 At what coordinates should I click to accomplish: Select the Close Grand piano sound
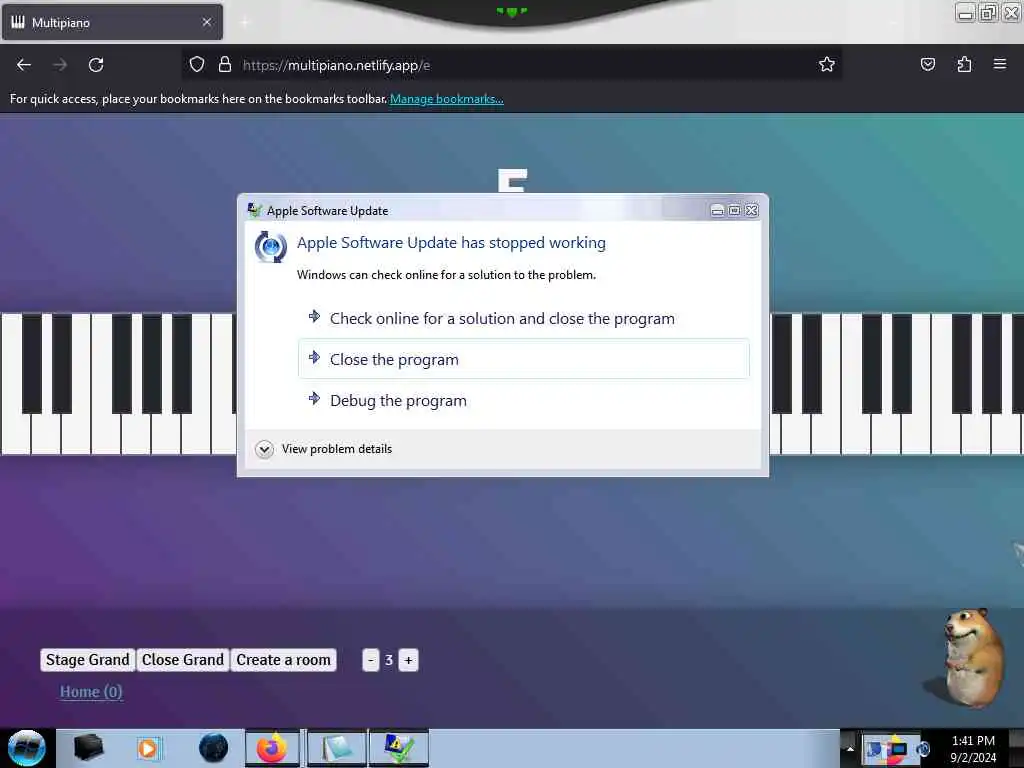tap(183, 660)
